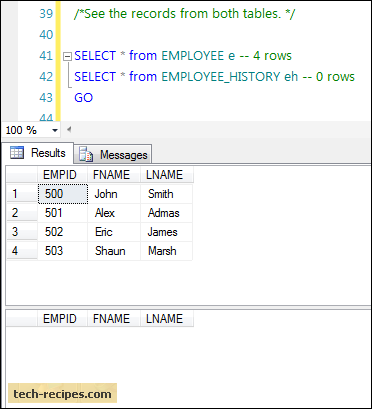Click the GO keyword on line 43
The image size is (372, 409).
(x=83, y=98)
